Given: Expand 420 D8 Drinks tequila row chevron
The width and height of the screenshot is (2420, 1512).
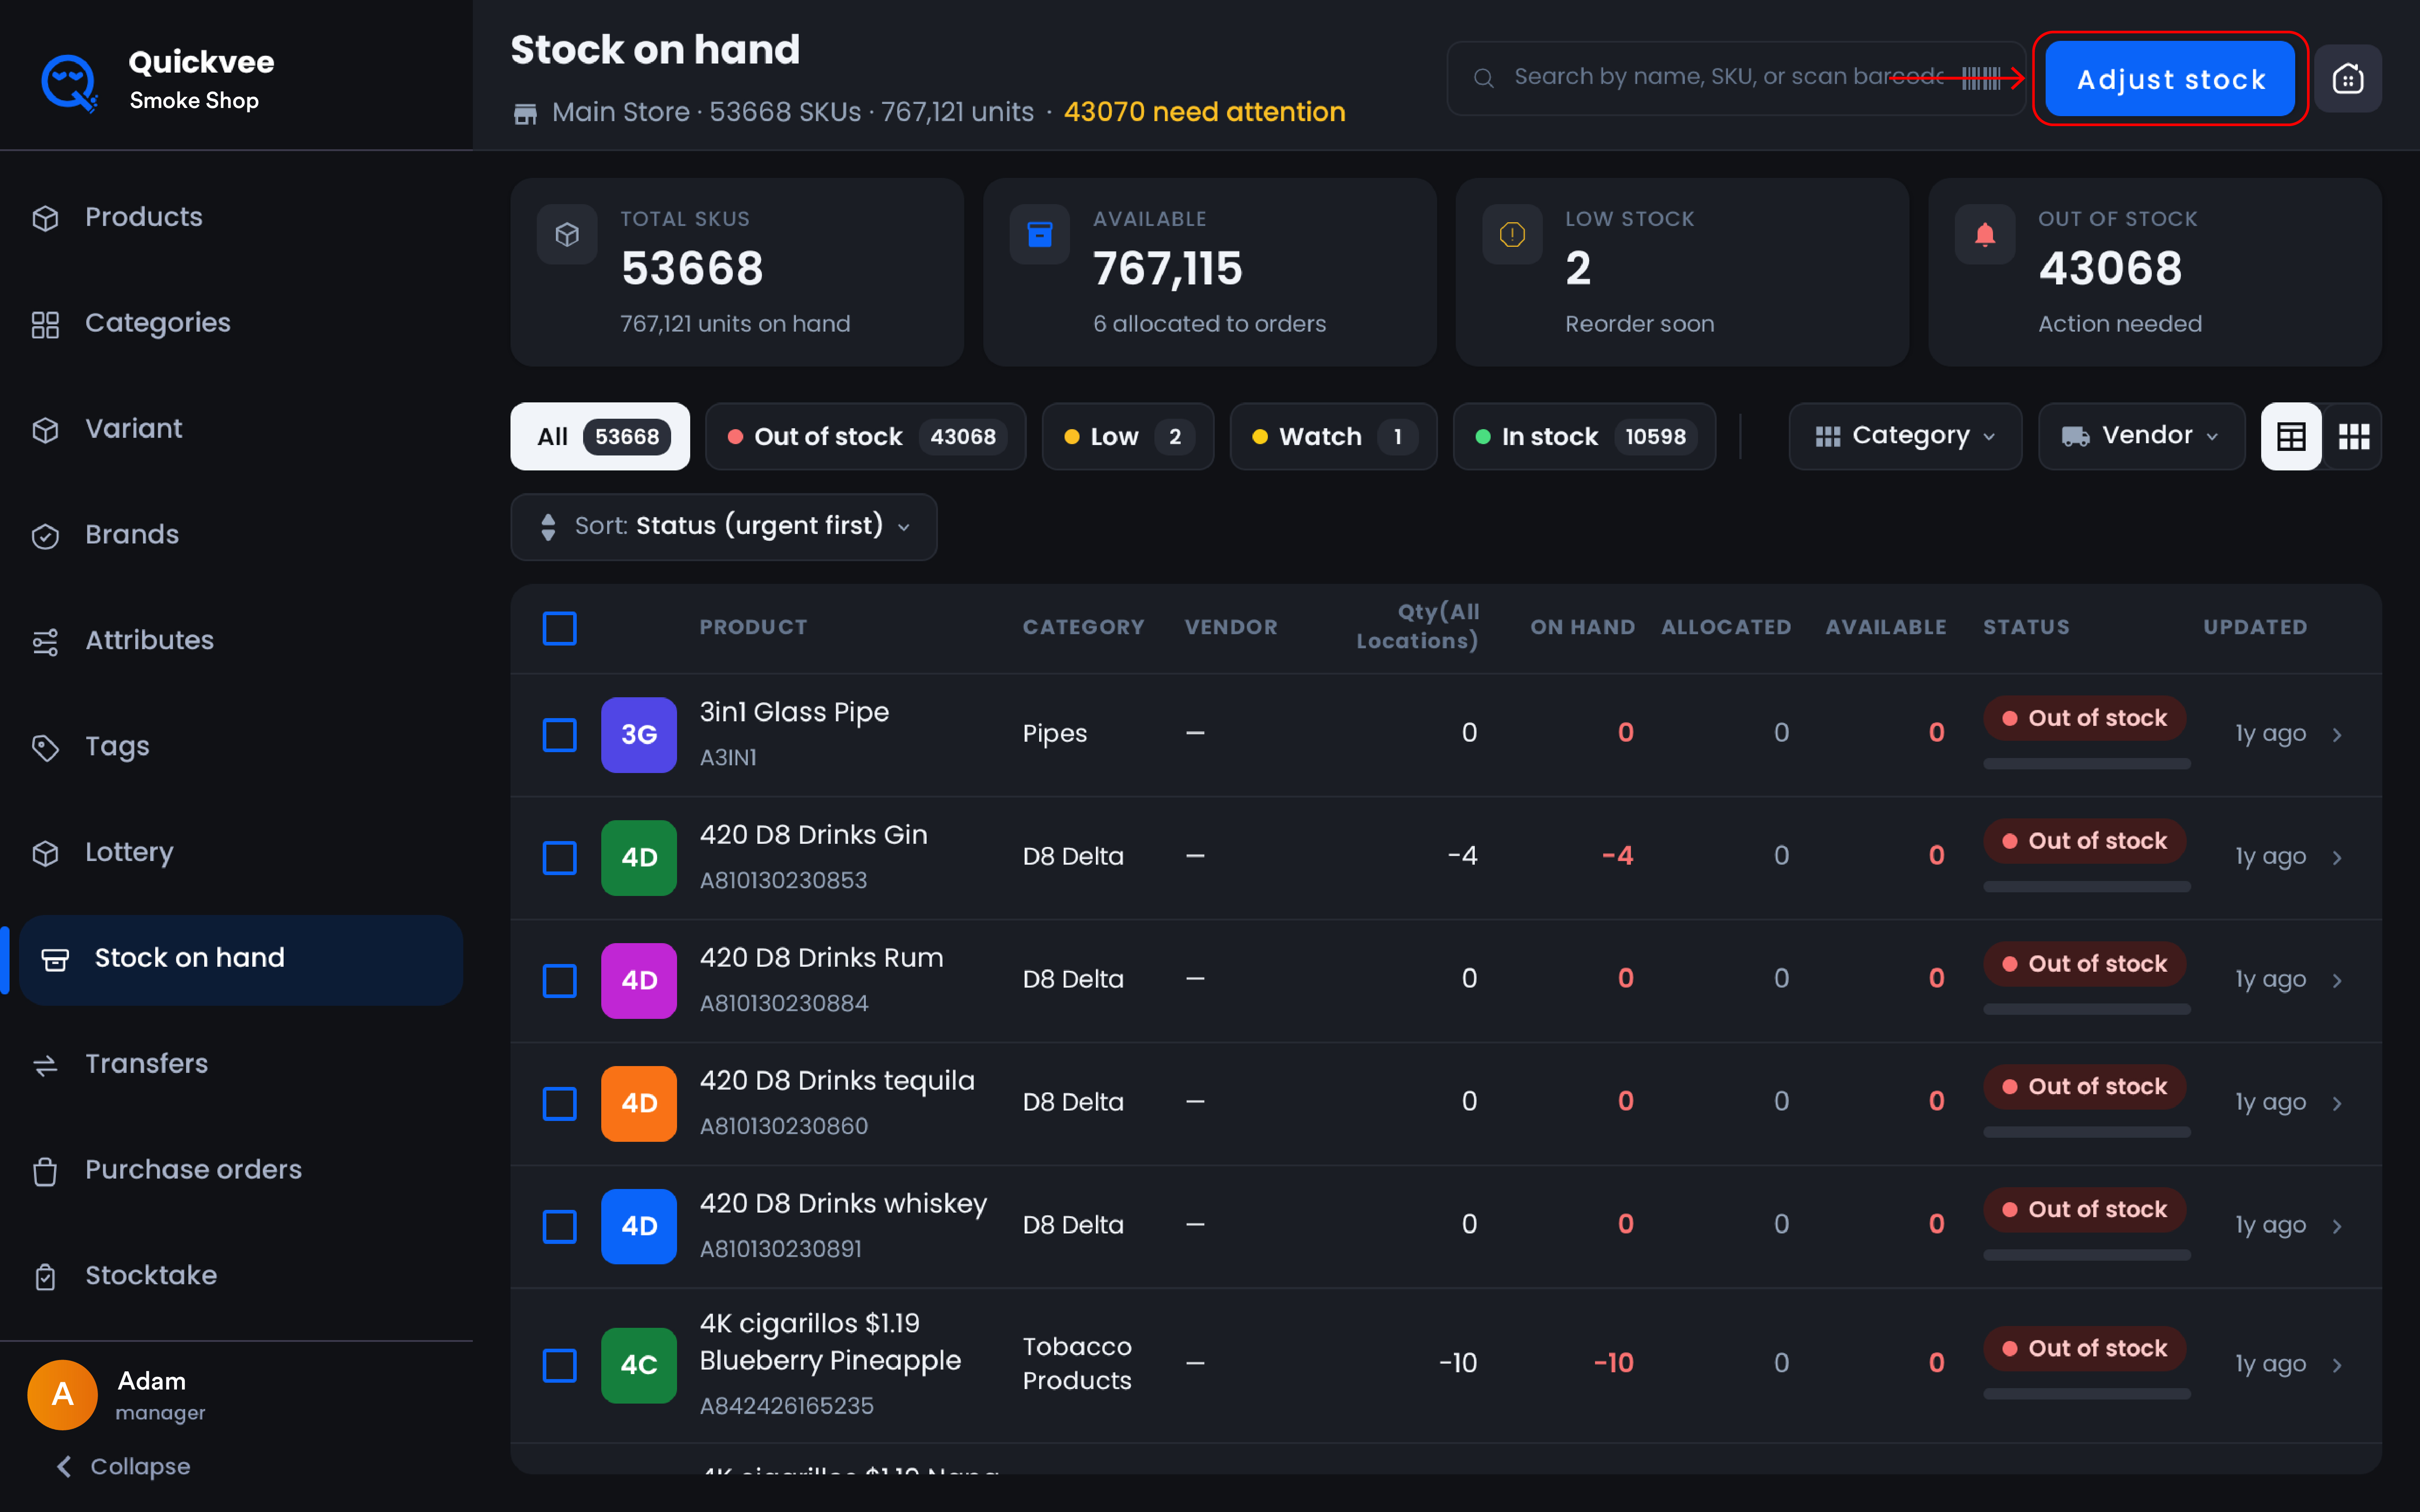Looking at the screenshot, I should click(2337, 1104).
